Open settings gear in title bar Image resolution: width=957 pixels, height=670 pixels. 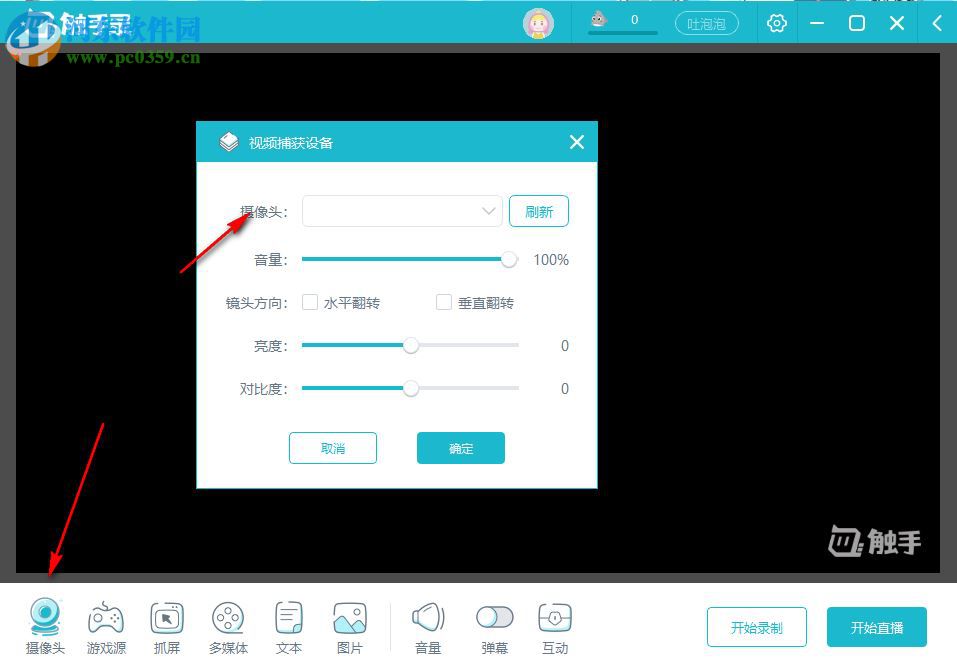776,23
